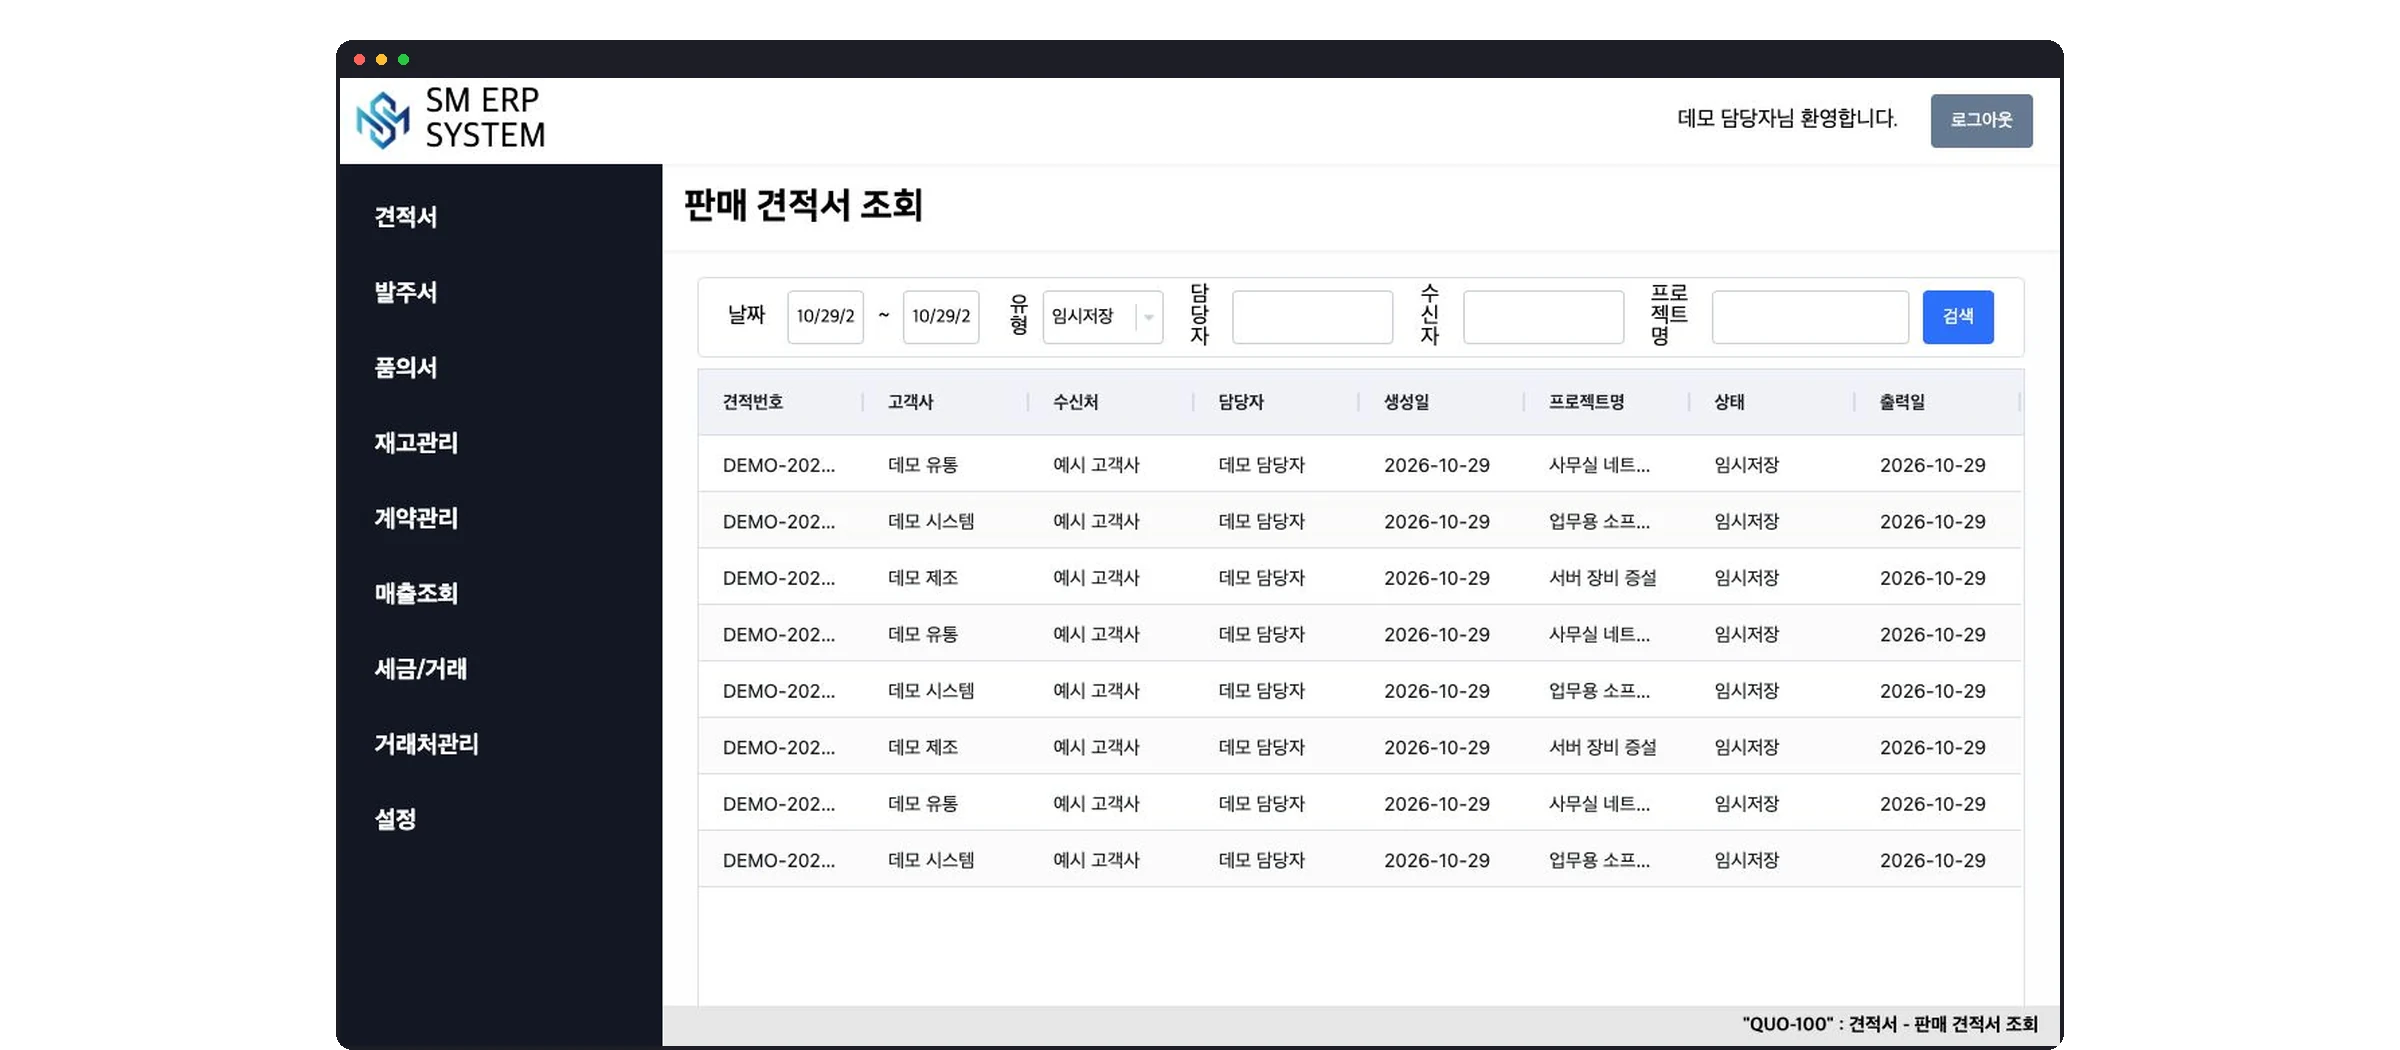Viewport: 2400px width, 1050px height.
Task: Click the start date field
Action: [x=825, y=317]
